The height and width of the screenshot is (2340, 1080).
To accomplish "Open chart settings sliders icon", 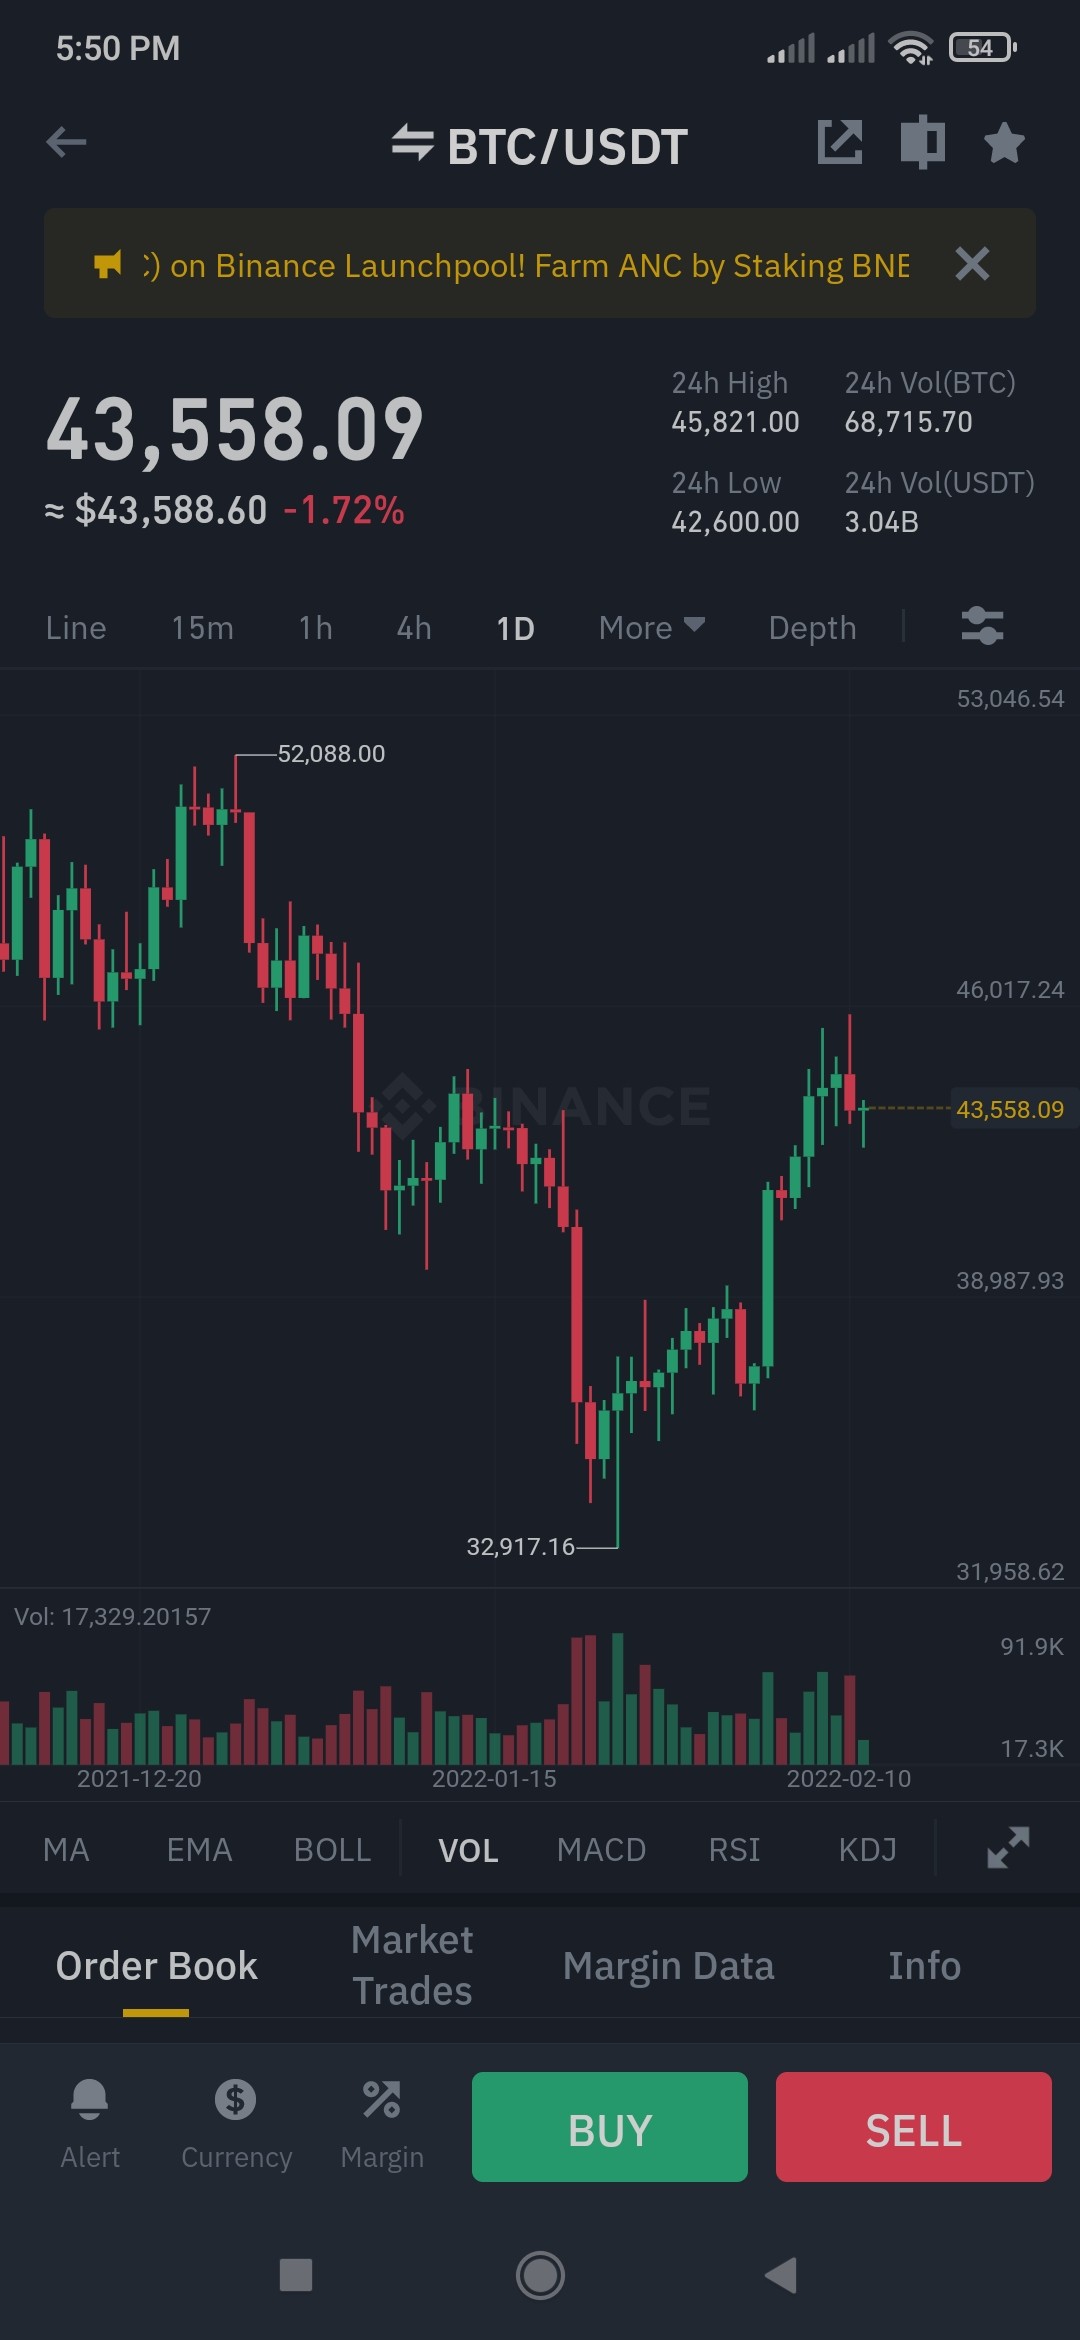I will (x=982, y=626).
